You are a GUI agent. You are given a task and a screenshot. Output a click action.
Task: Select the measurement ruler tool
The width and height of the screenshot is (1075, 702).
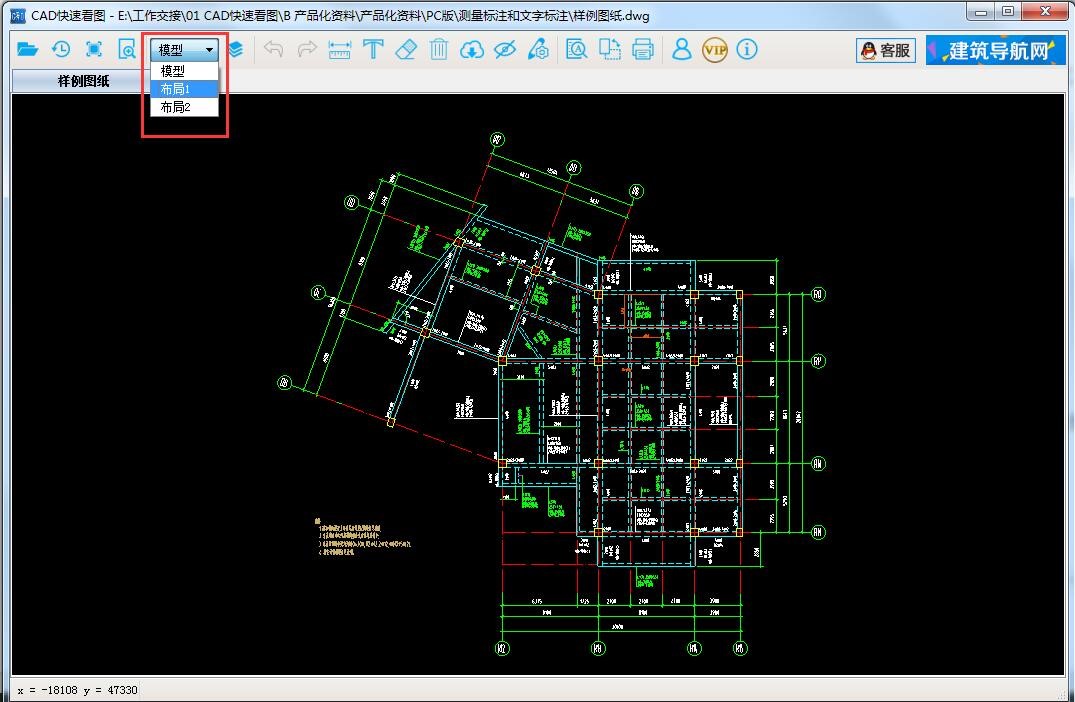340,49
